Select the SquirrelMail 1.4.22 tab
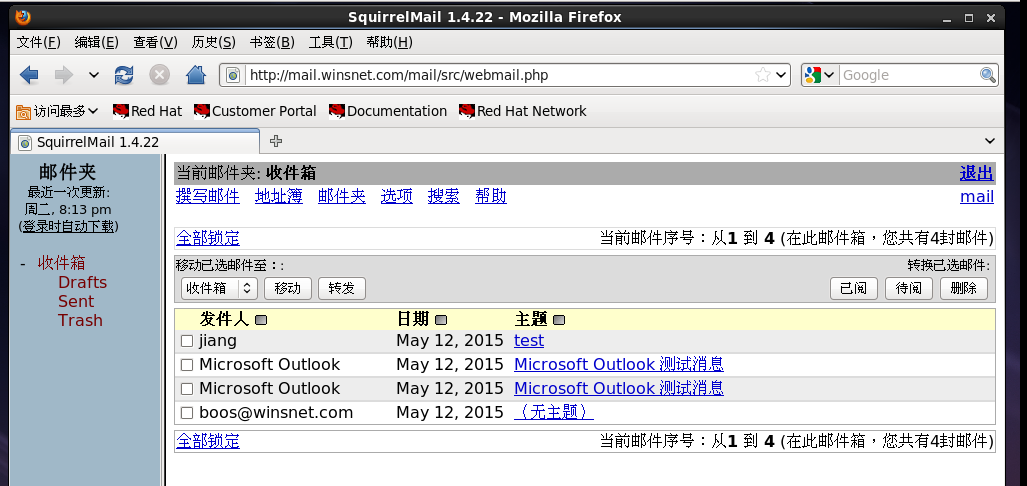1027x486 pixels. coord(135,141)
